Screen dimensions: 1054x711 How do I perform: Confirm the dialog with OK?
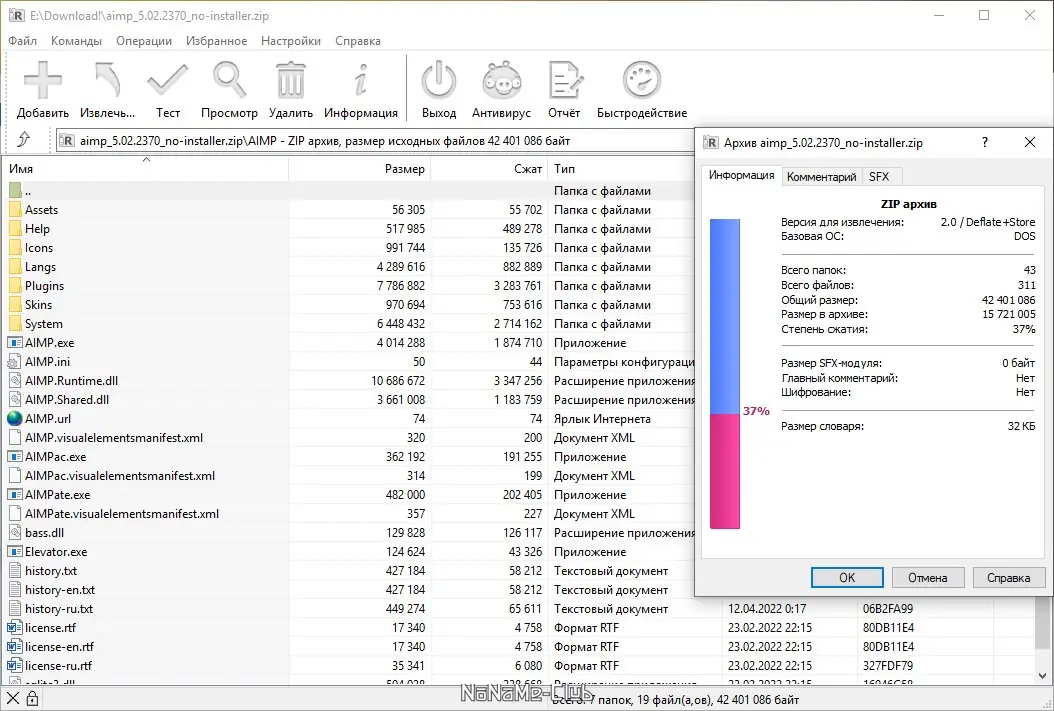847,577
